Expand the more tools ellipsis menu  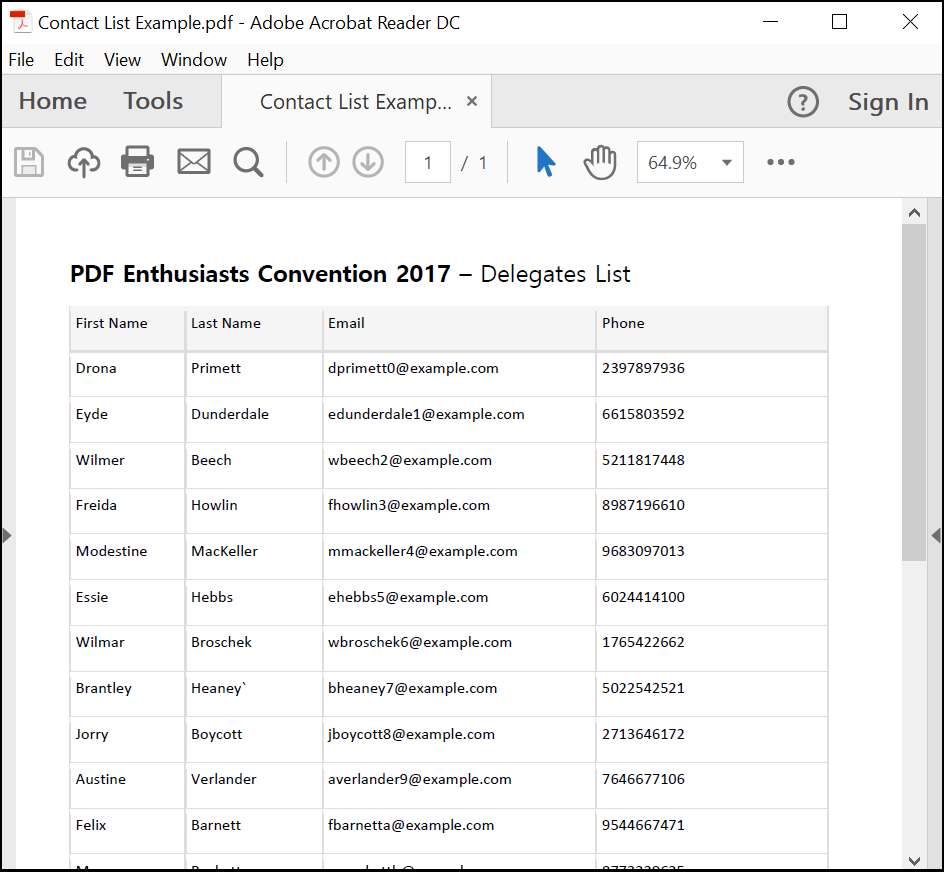tap(780, 161)
